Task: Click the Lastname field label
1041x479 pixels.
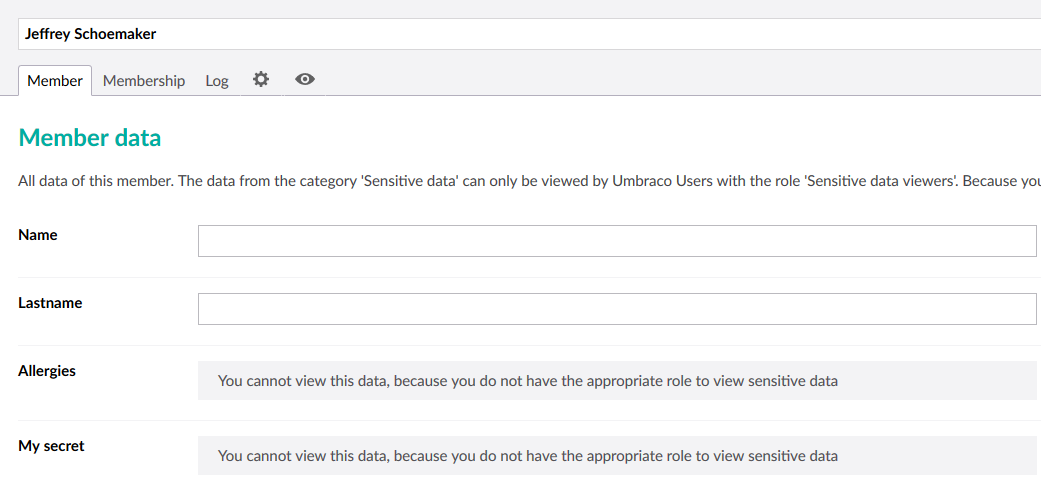Action: [x=50, y=303]
